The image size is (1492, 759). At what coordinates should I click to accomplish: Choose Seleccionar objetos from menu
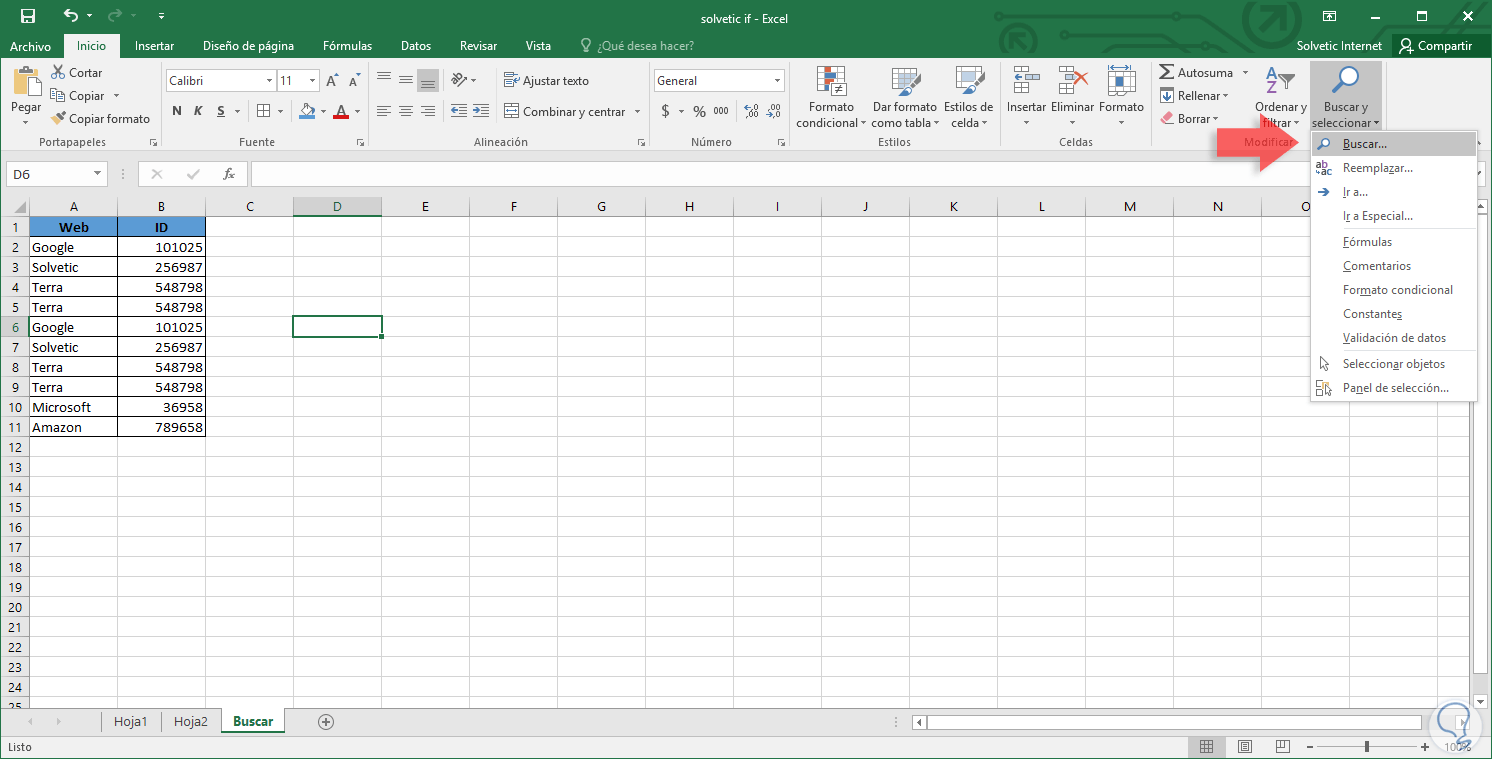coord(1393,364)
